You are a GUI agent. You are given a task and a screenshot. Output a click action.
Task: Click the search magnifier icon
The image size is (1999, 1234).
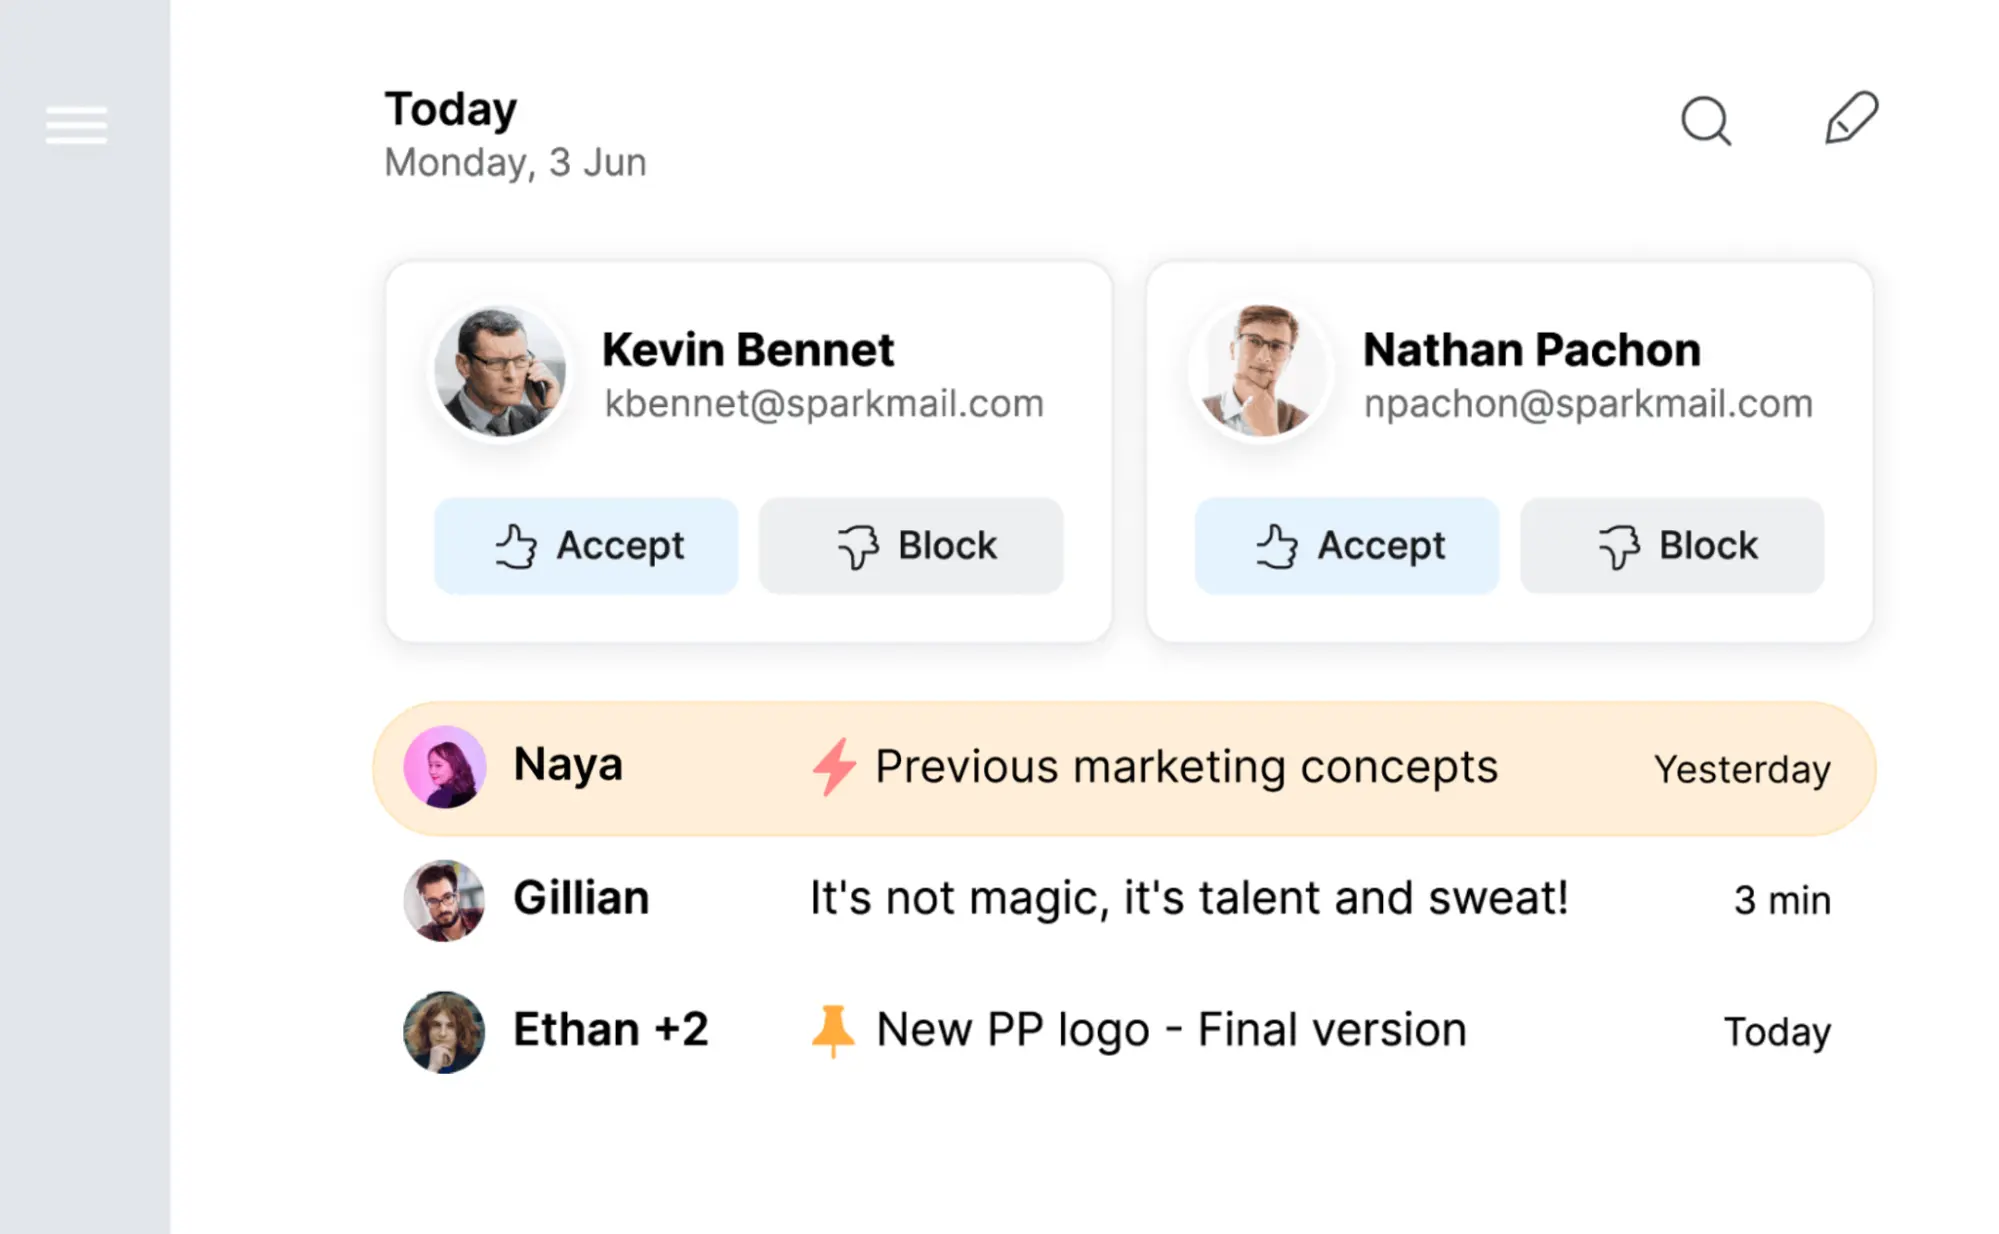pyautogui.click(x=1705, y=122)
